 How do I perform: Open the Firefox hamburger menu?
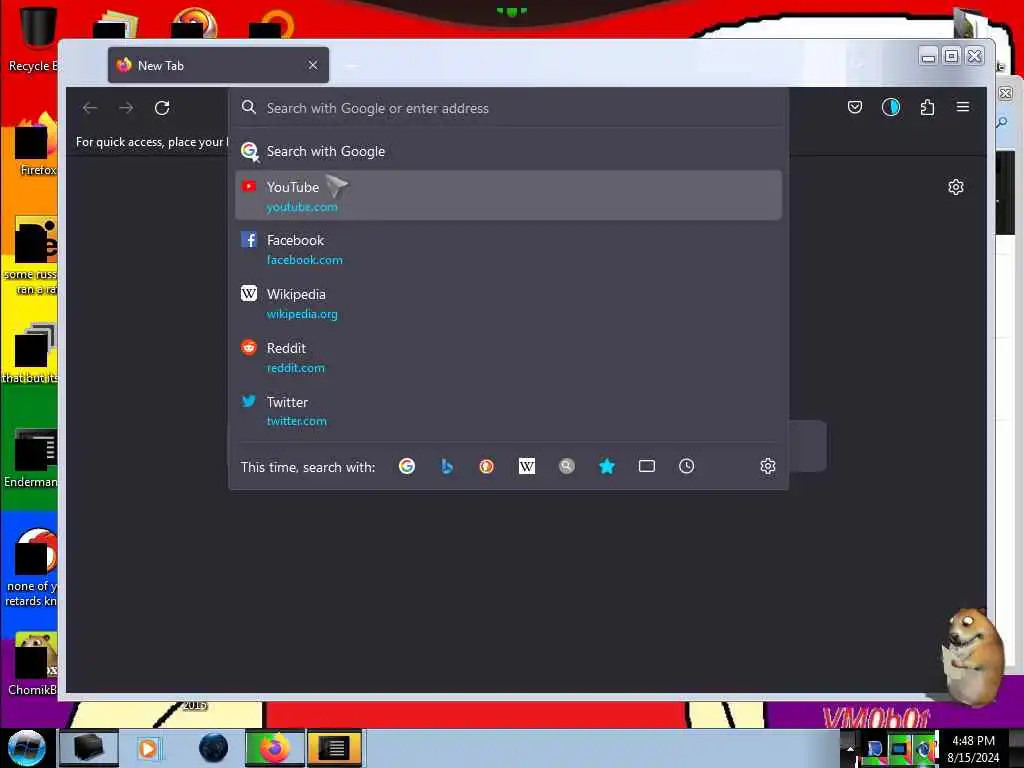click(x=963, y=106)
